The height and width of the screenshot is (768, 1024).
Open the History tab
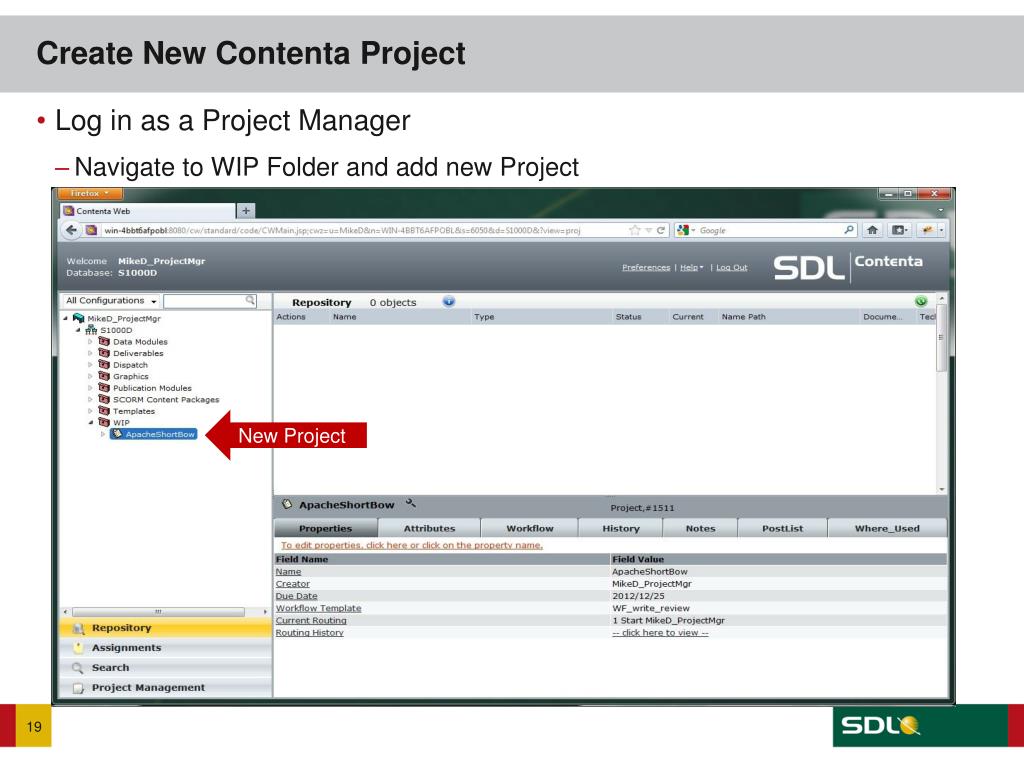(620, 528)
